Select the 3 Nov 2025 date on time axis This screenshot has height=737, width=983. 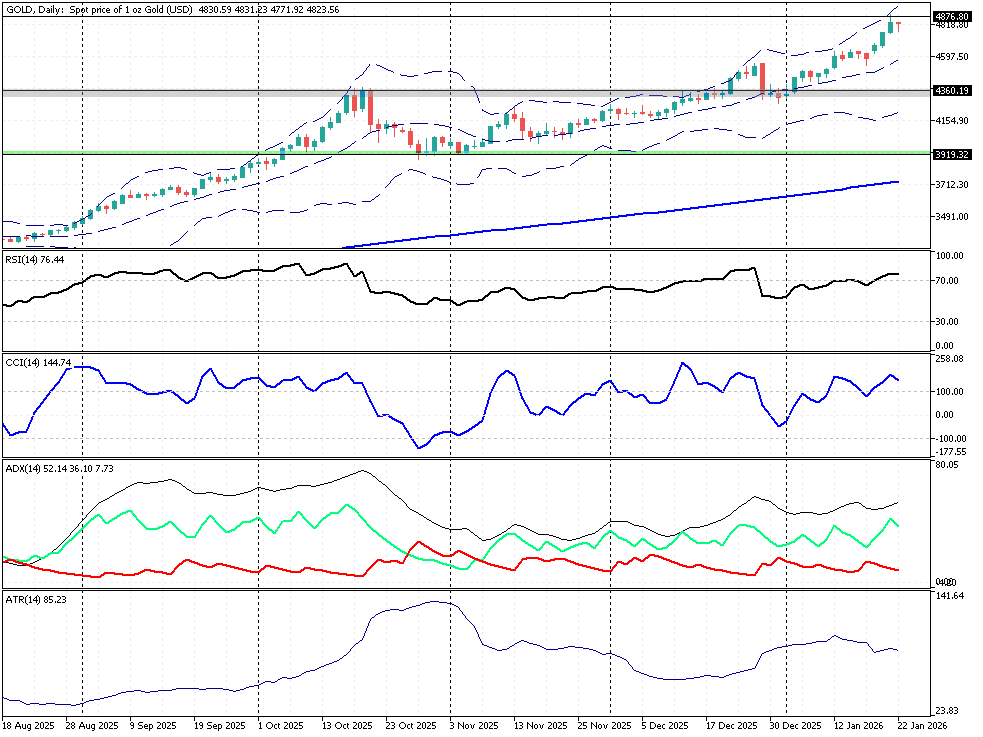click(471, 725)
